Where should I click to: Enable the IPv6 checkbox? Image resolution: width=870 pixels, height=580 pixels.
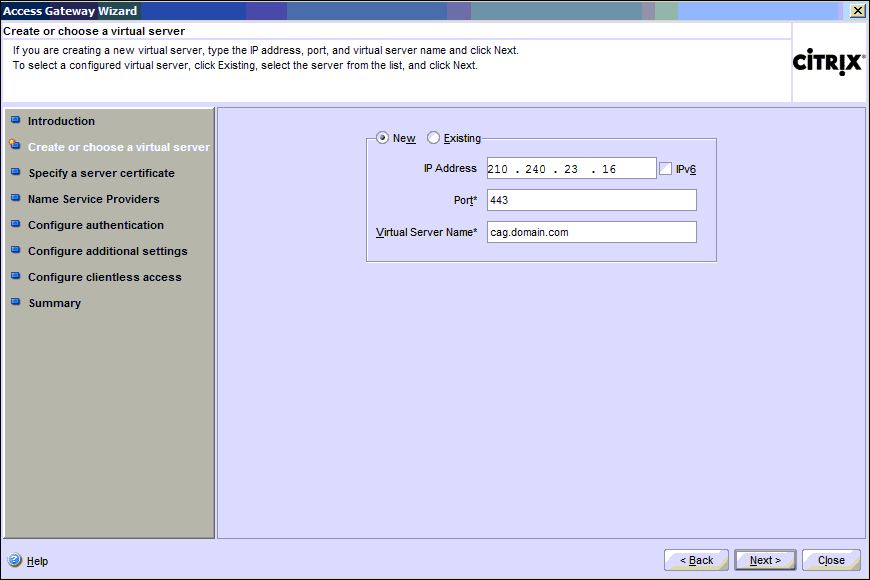point(666,169)
